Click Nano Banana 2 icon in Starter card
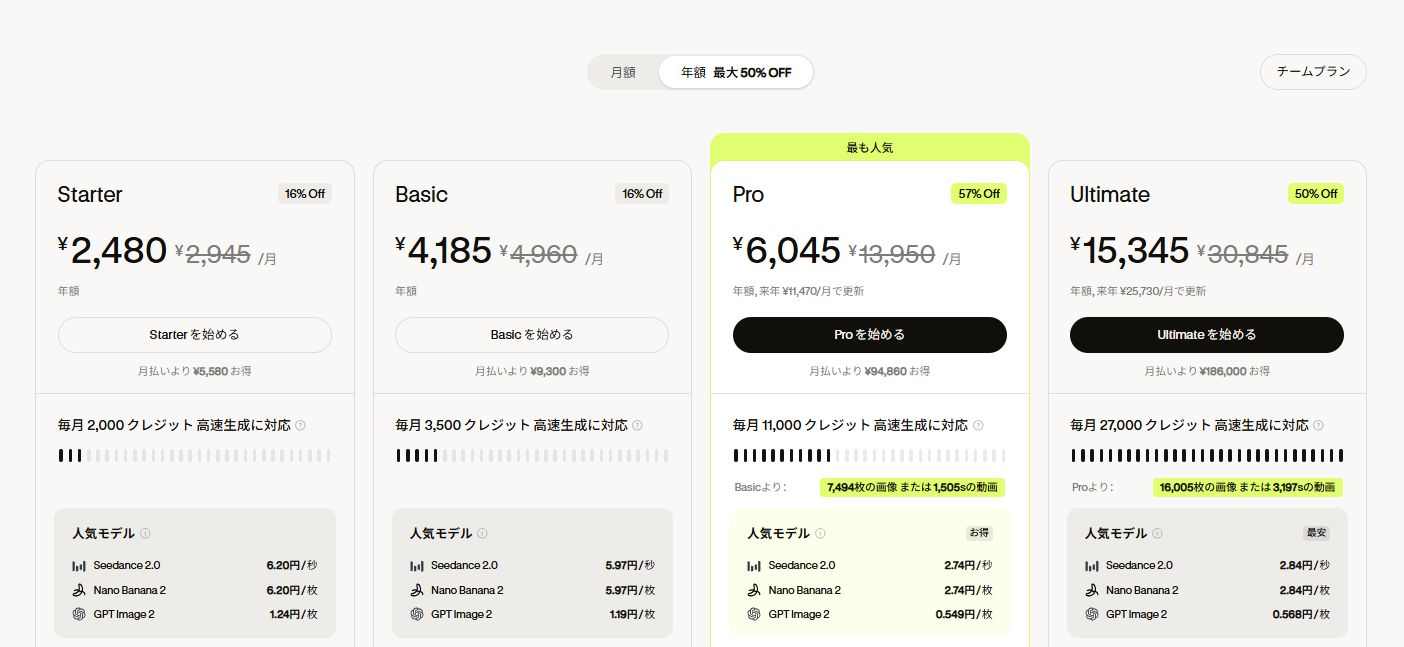Screen dimensions: 1404x647 [x=79, y=590]
